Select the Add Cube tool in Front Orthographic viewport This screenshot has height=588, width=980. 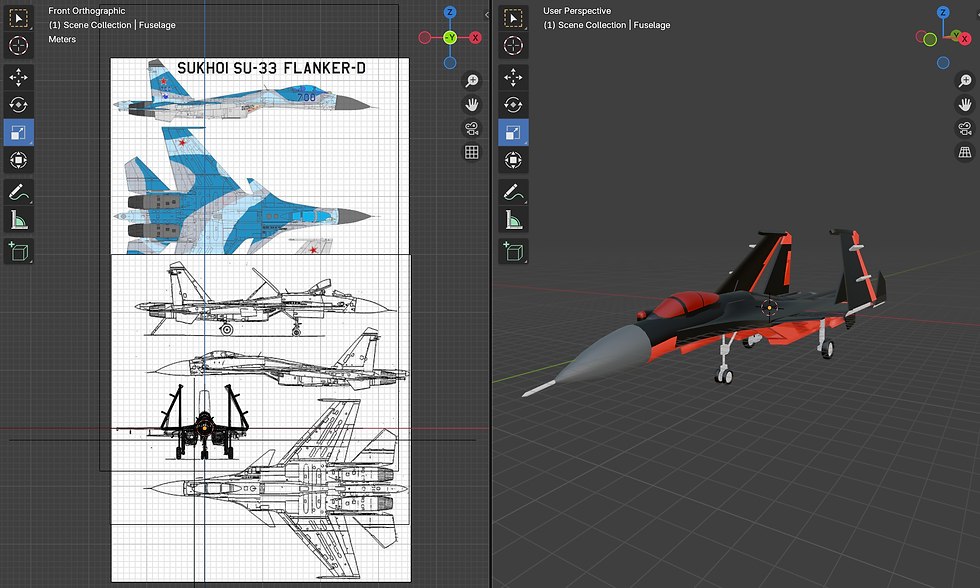pos(19,251)
